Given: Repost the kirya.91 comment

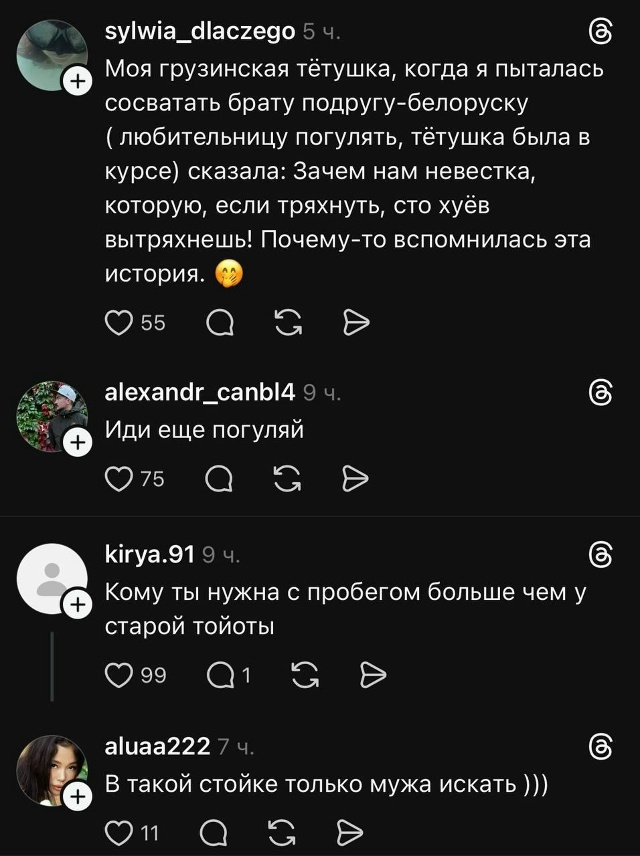Looking at the screenshot, I should pyautogui.click(x=305, y=676).
